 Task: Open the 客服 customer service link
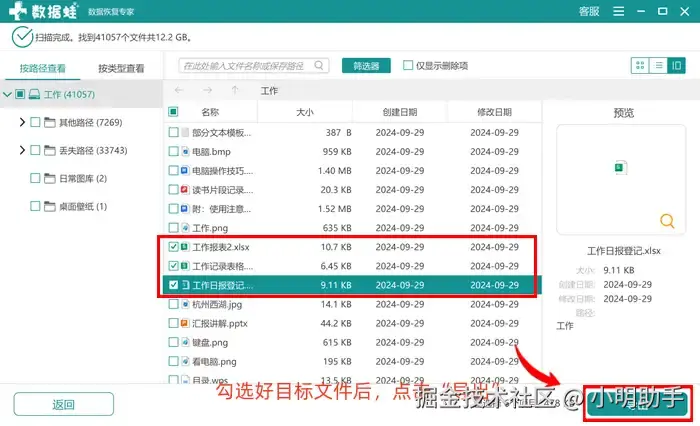tap(589, 11)
